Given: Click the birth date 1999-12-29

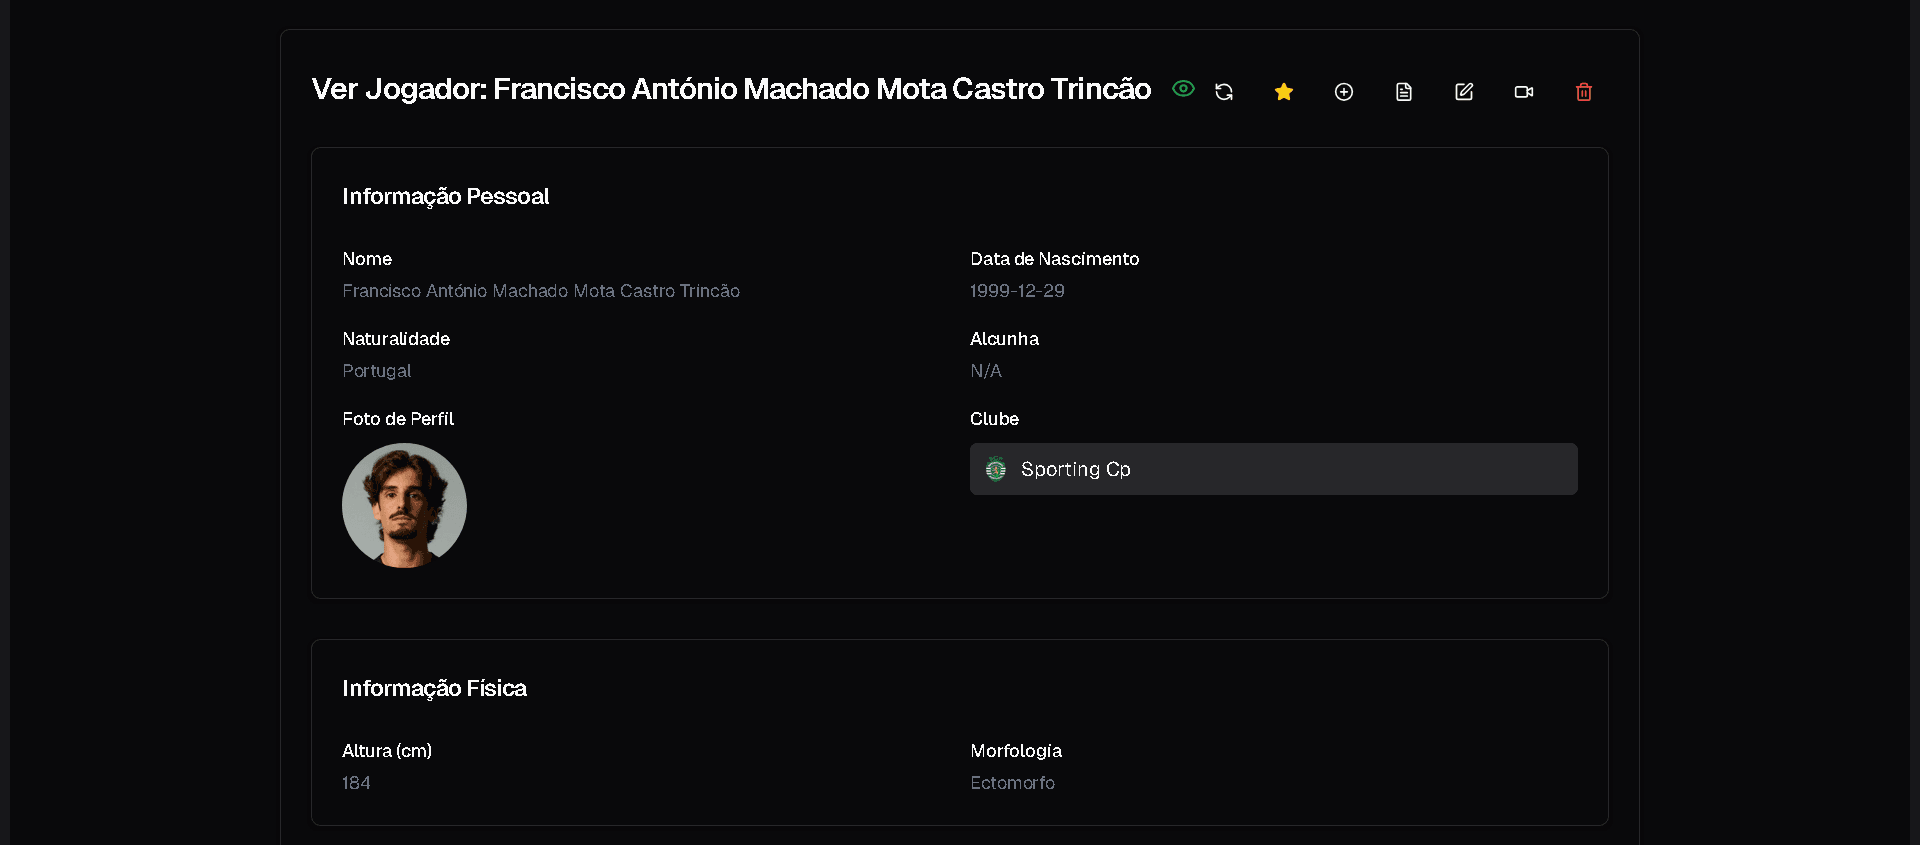Looking at the screenshot, I should (x=1017, y=291).
